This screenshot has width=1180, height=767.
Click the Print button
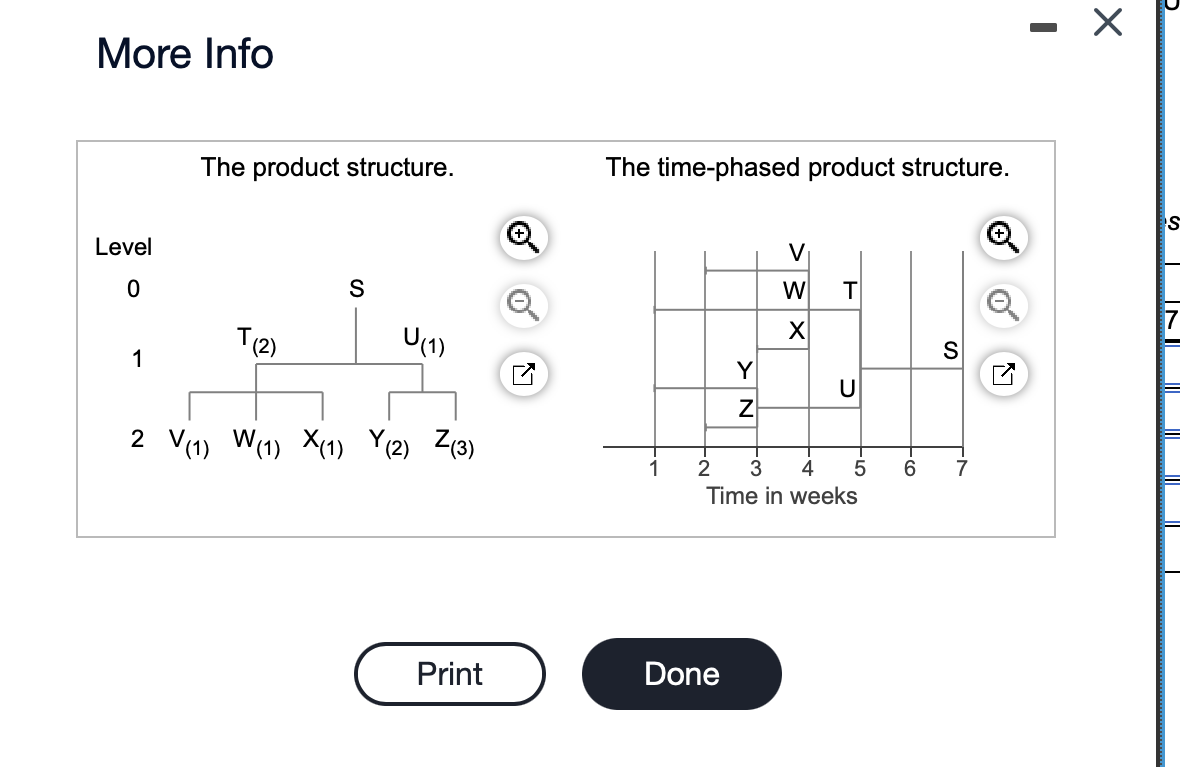(x=449, y=674)
